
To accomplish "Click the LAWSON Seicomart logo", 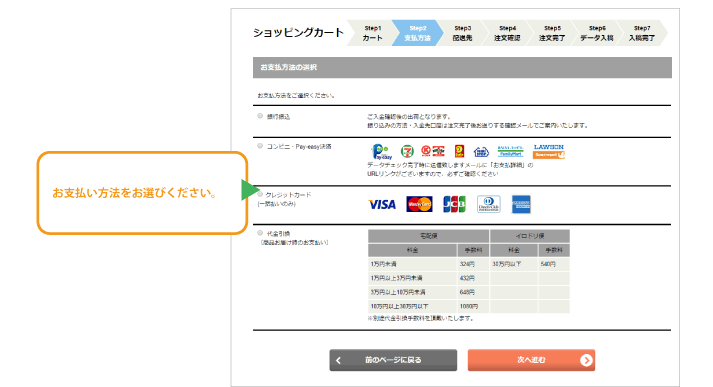I will 549,151.
